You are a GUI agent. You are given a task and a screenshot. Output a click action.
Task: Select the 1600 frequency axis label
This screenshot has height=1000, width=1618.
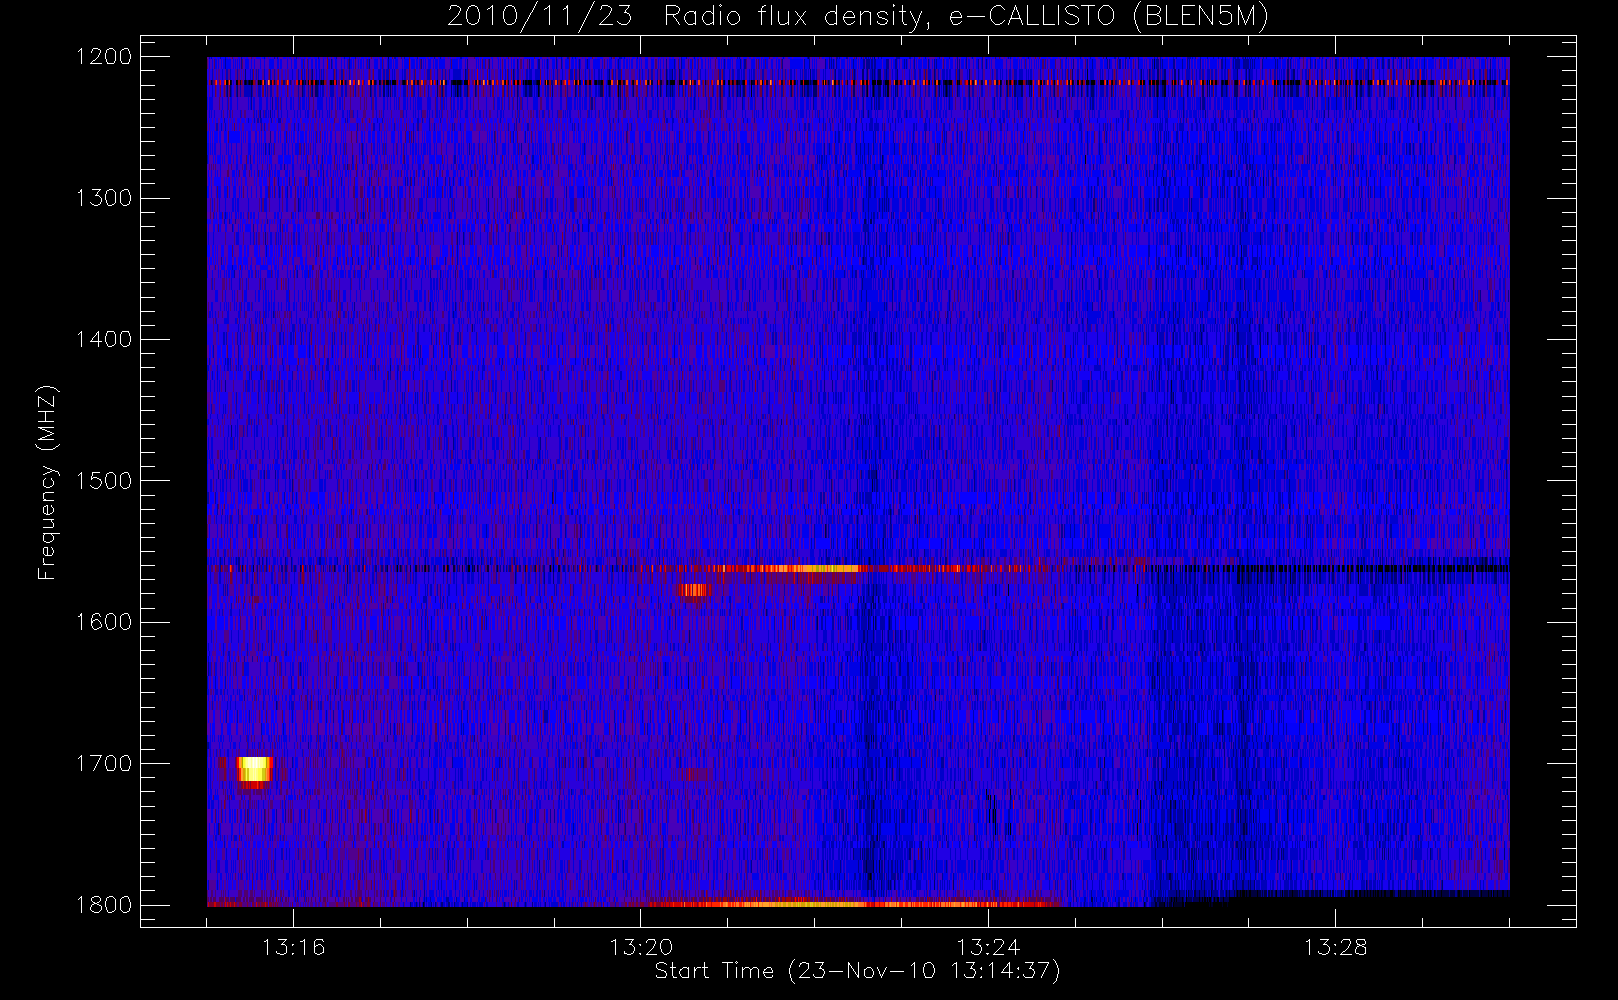[x=104, y=622]
